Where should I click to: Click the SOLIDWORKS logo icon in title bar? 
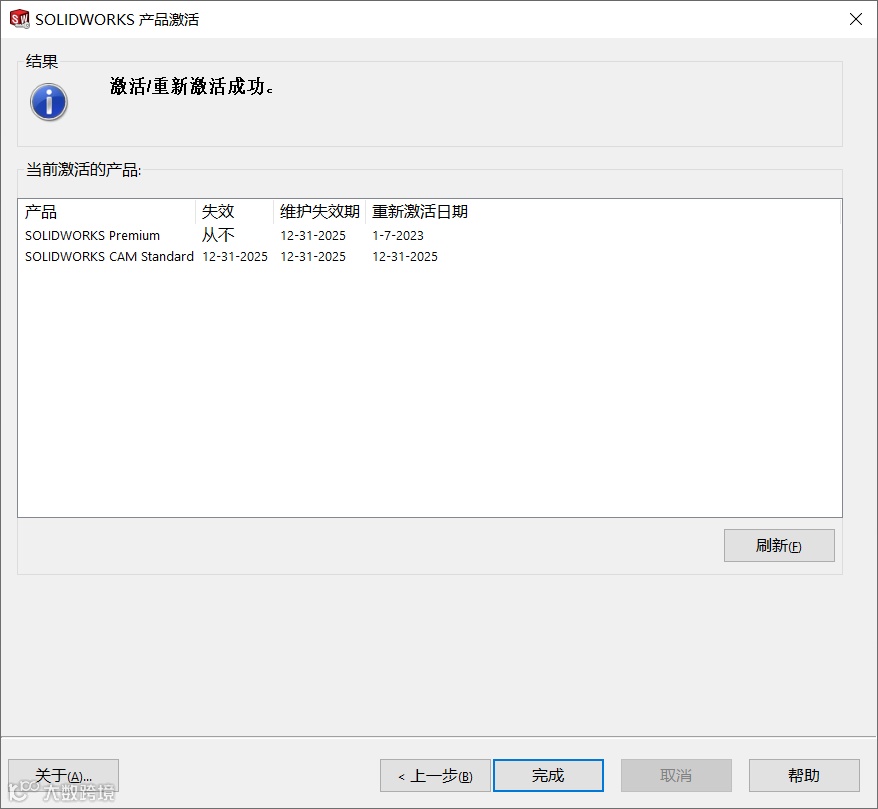(20, 19)
